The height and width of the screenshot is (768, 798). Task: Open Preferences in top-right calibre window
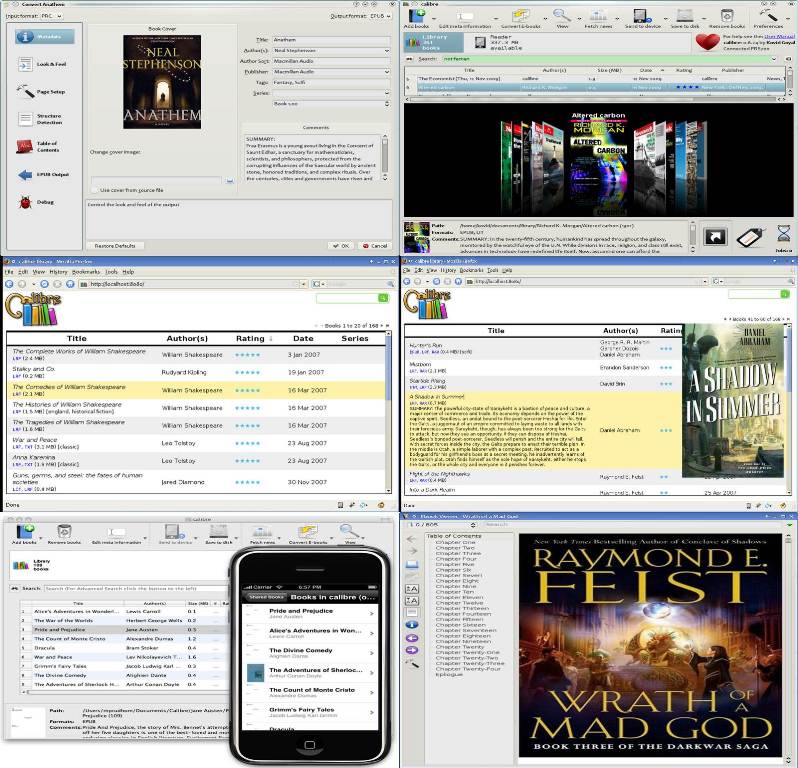click(768, 18)
